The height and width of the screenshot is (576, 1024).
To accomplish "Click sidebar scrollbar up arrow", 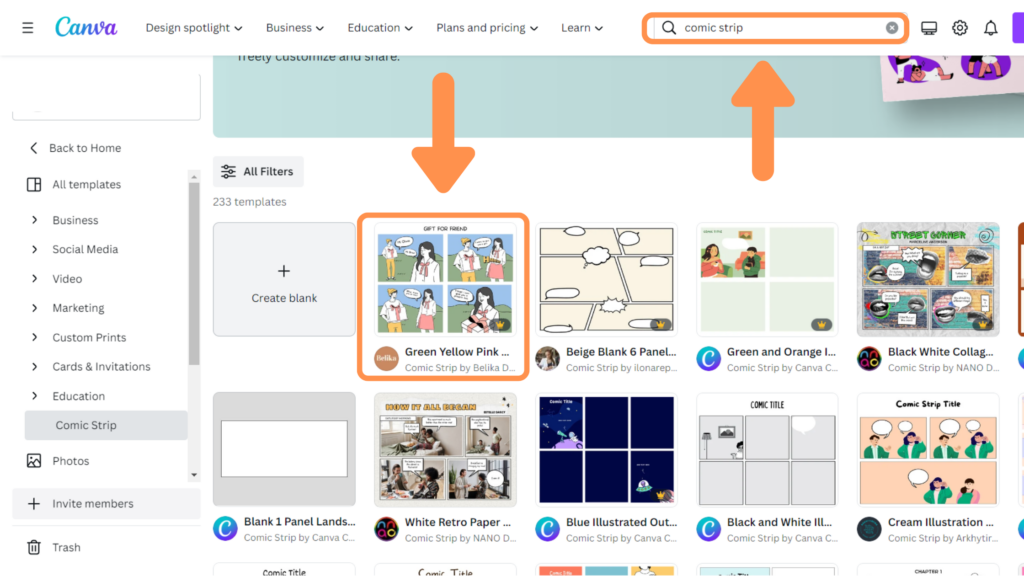I will (194, 177).
